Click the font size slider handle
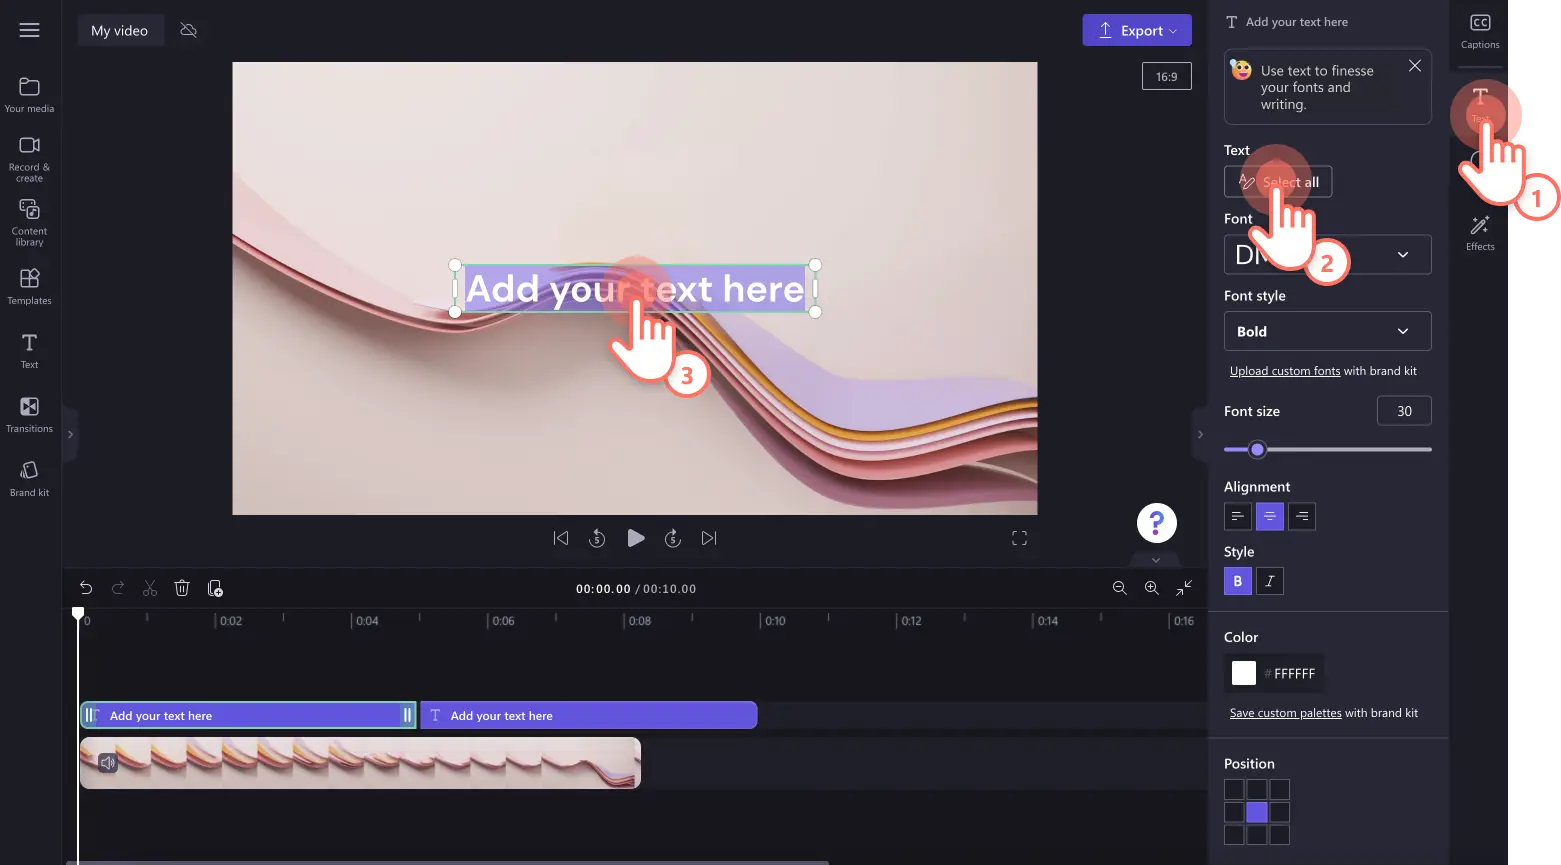 1258,449
